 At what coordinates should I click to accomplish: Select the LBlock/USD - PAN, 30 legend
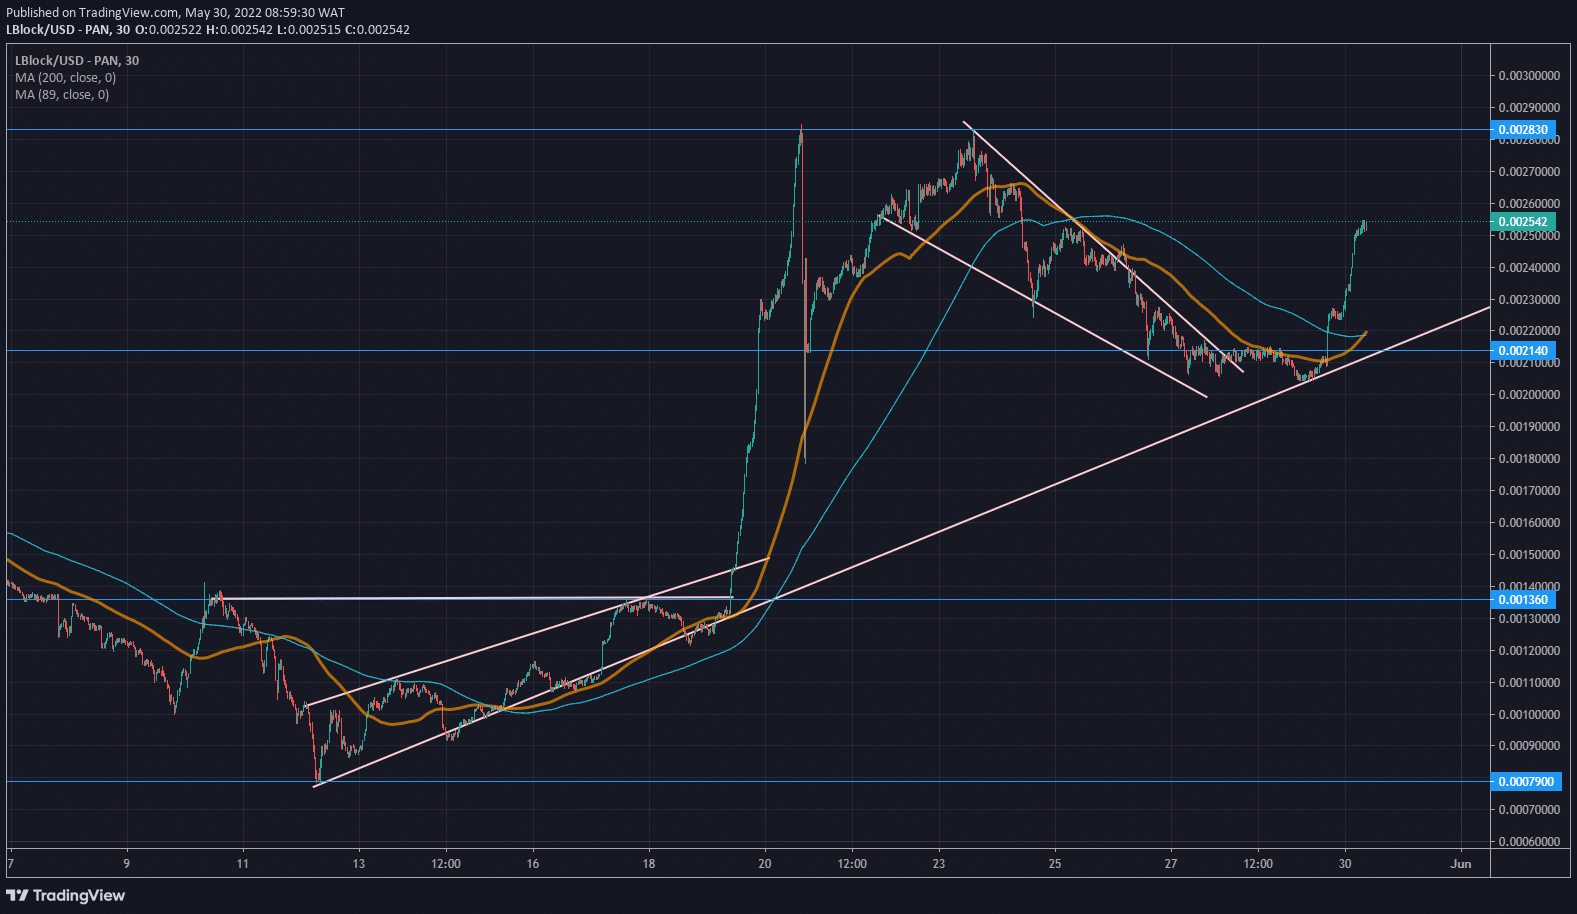point(77,61)
